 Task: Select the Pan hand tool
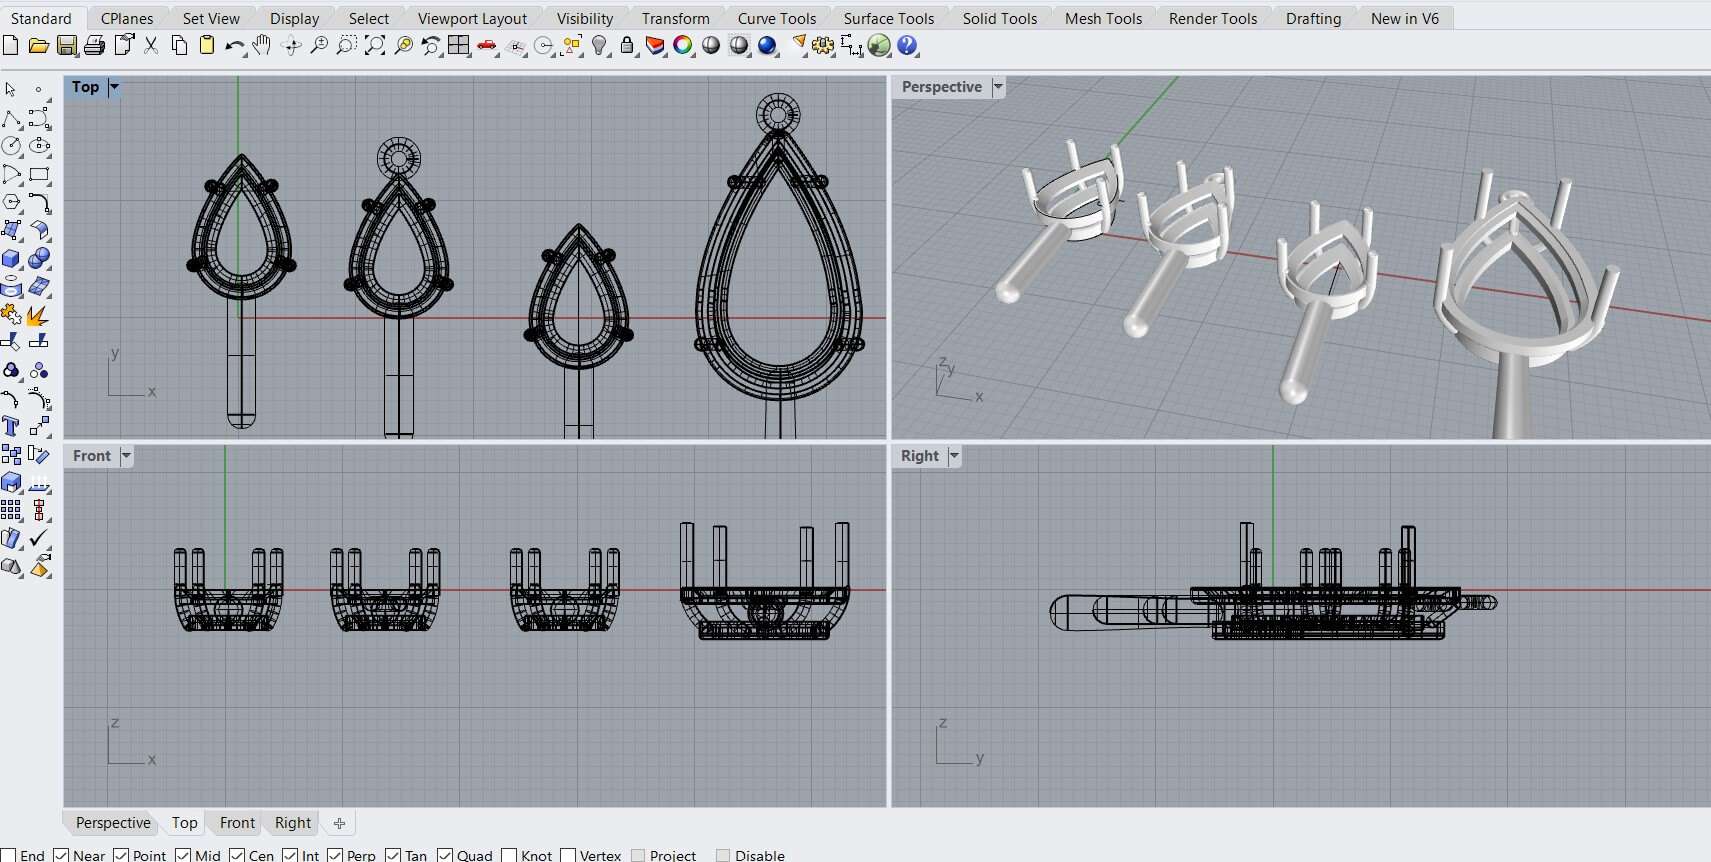[x=262, y=45]
